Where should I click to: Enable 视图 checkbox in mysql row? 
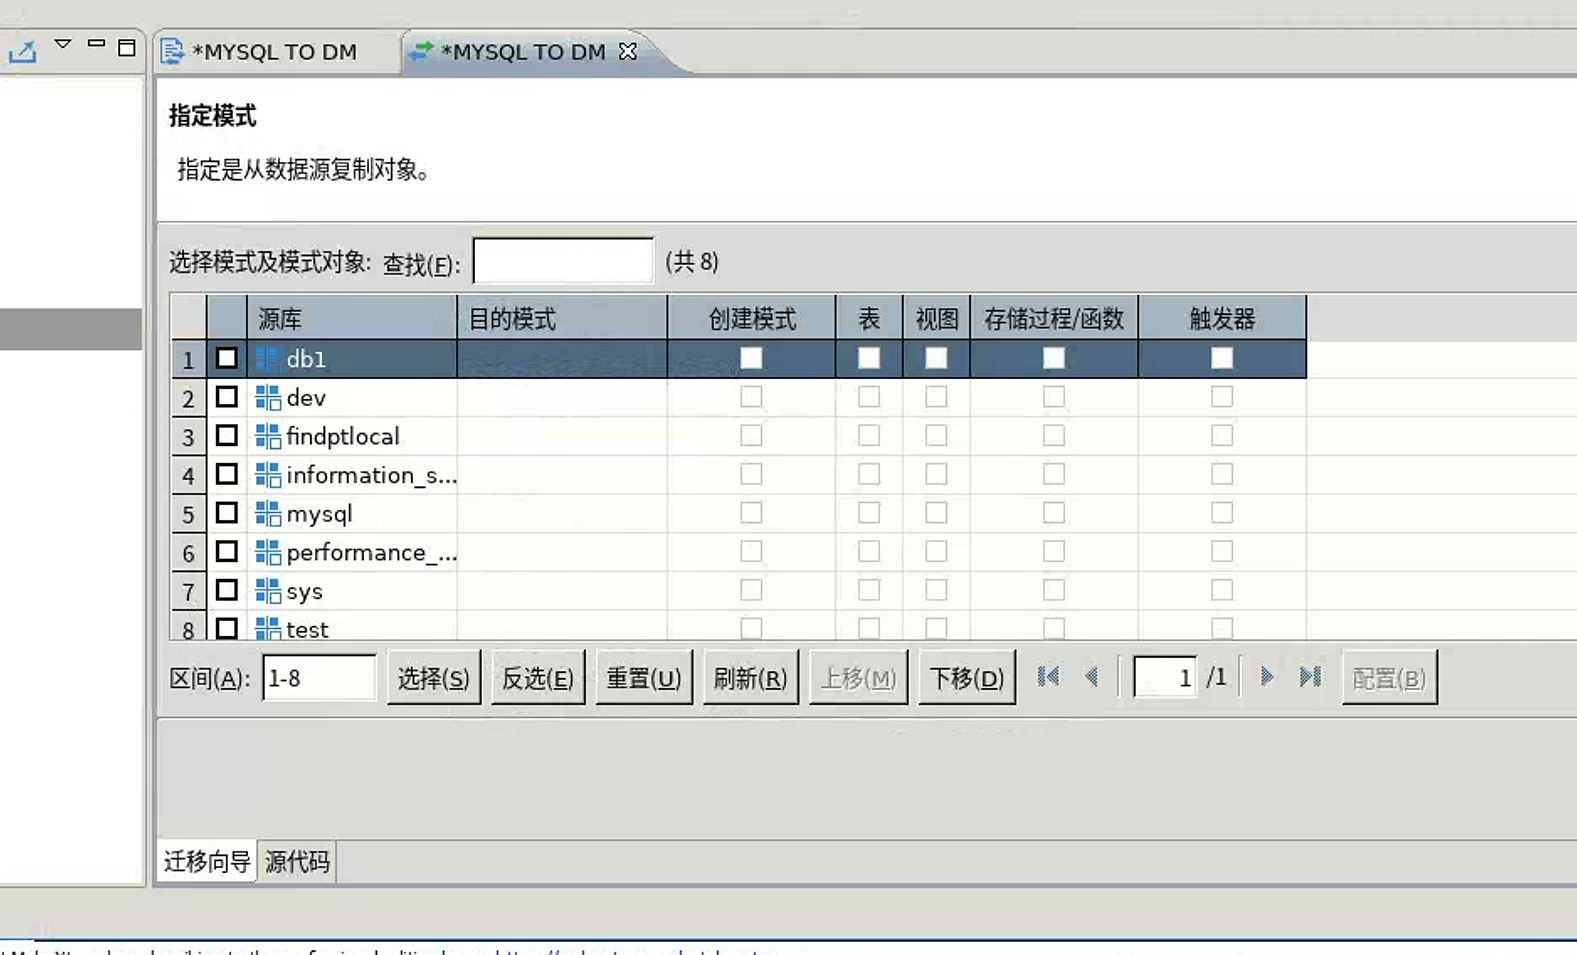tap(936, 513)
